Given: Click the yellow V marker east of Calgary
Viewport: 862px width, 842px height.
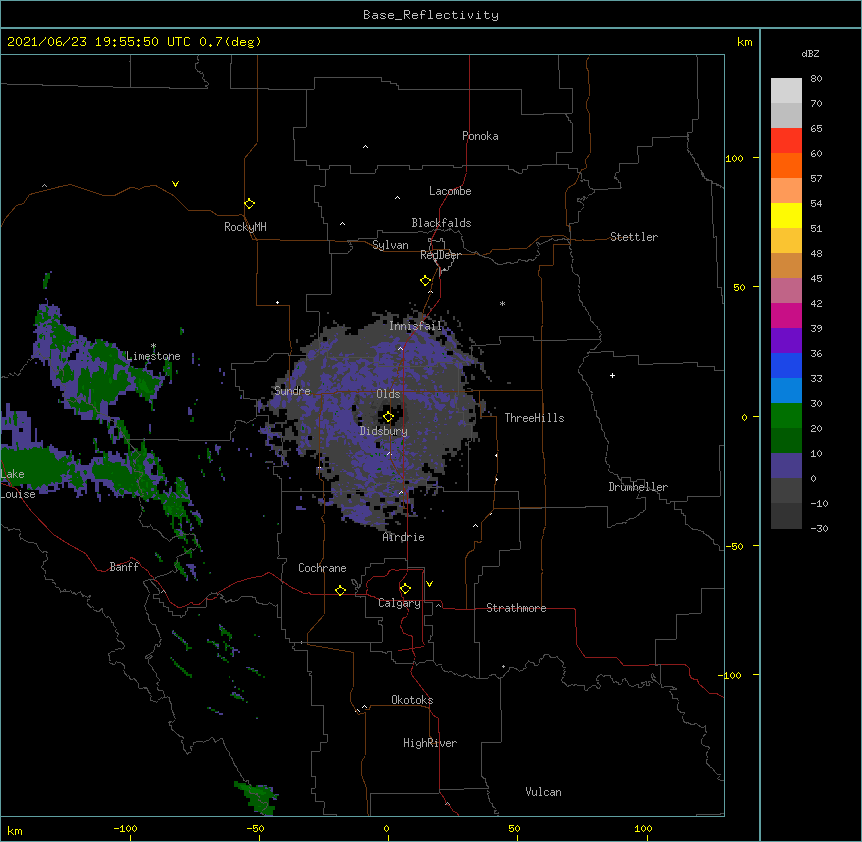Looking at the screenshot, I should click(x=429, y=584).
